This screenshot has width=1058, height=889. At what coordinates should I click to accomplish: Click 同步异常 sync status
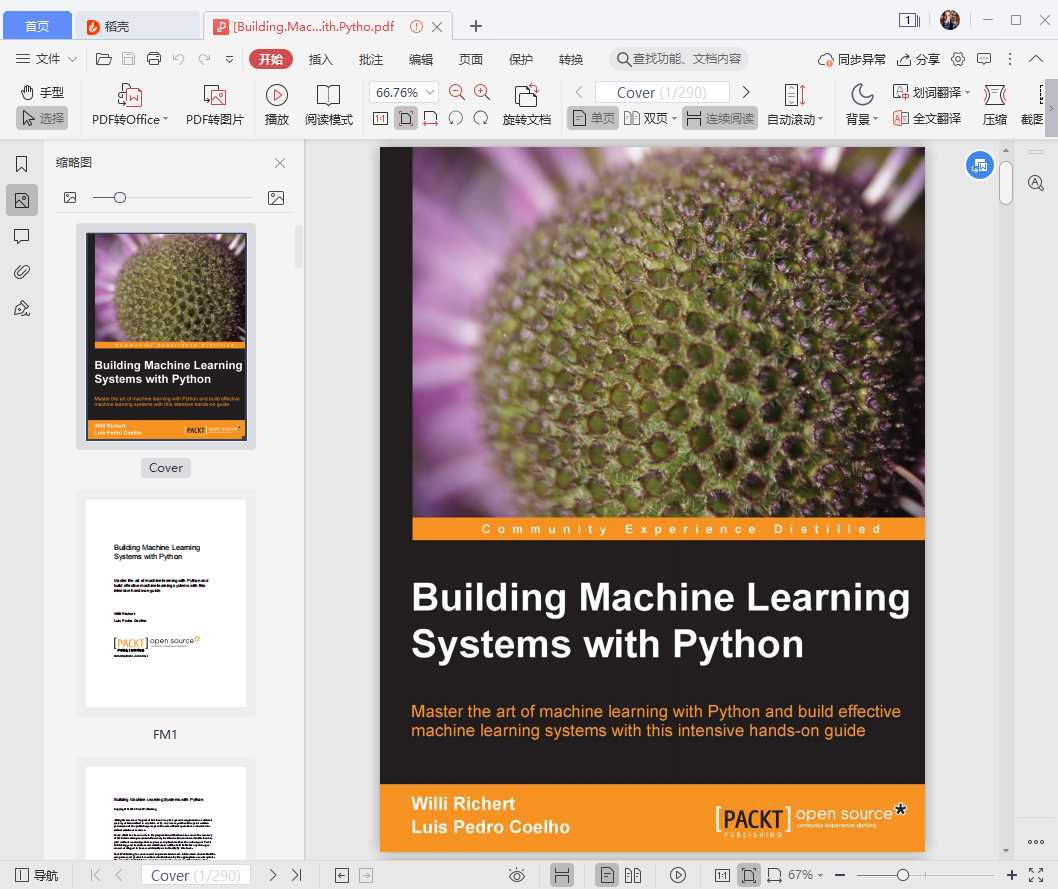(852, 59)
